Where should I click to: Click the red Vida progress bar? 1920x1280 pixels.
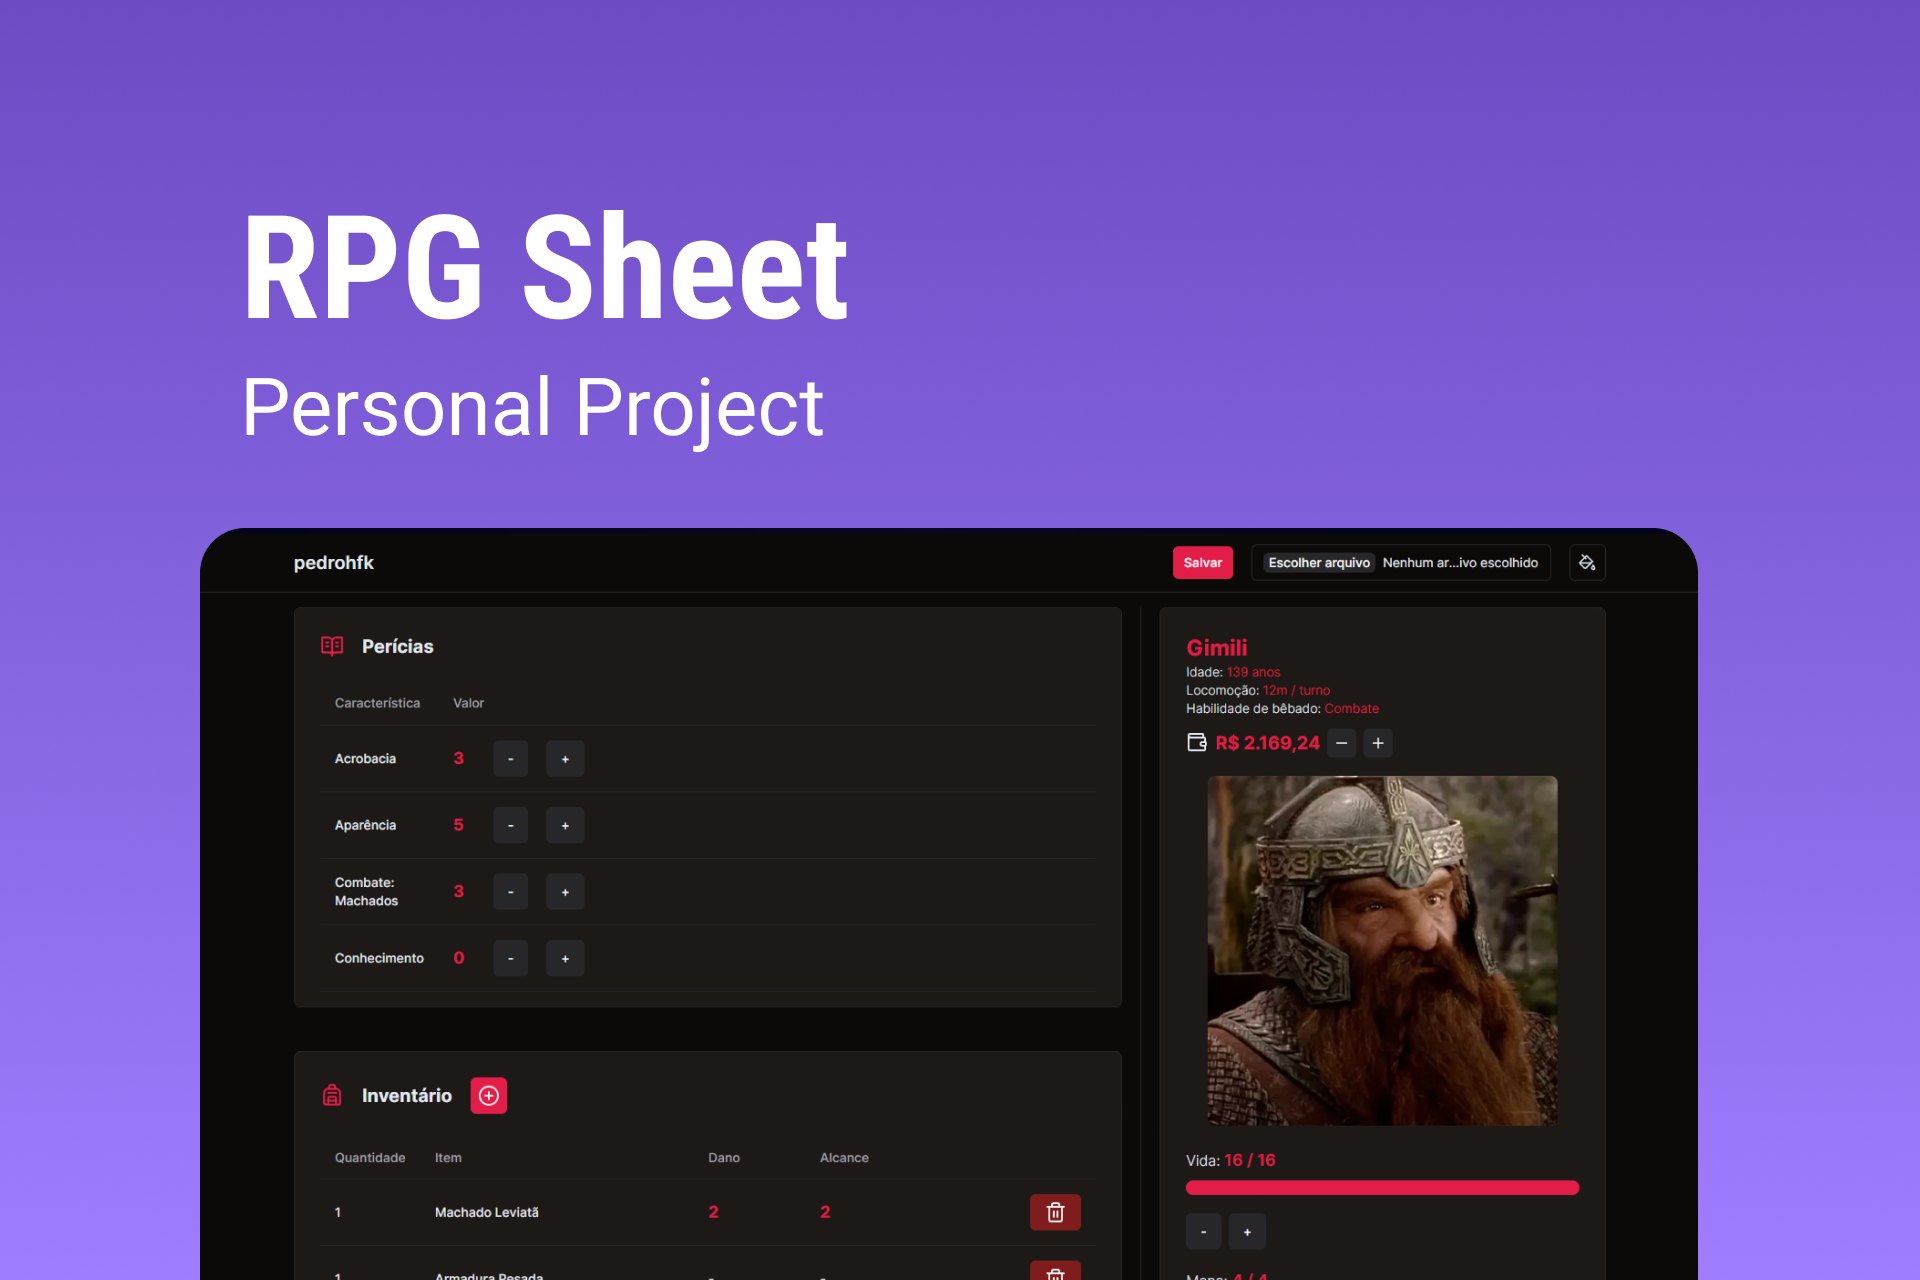[x=1382, y=1188]
